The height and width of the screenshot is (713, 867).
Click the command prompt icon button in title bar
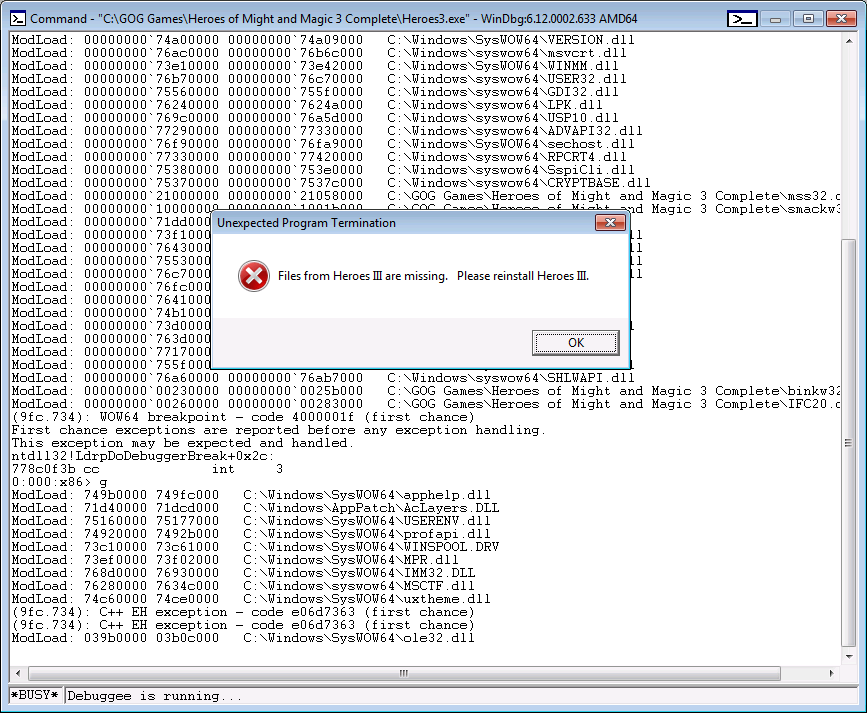[x=742, y=19]
